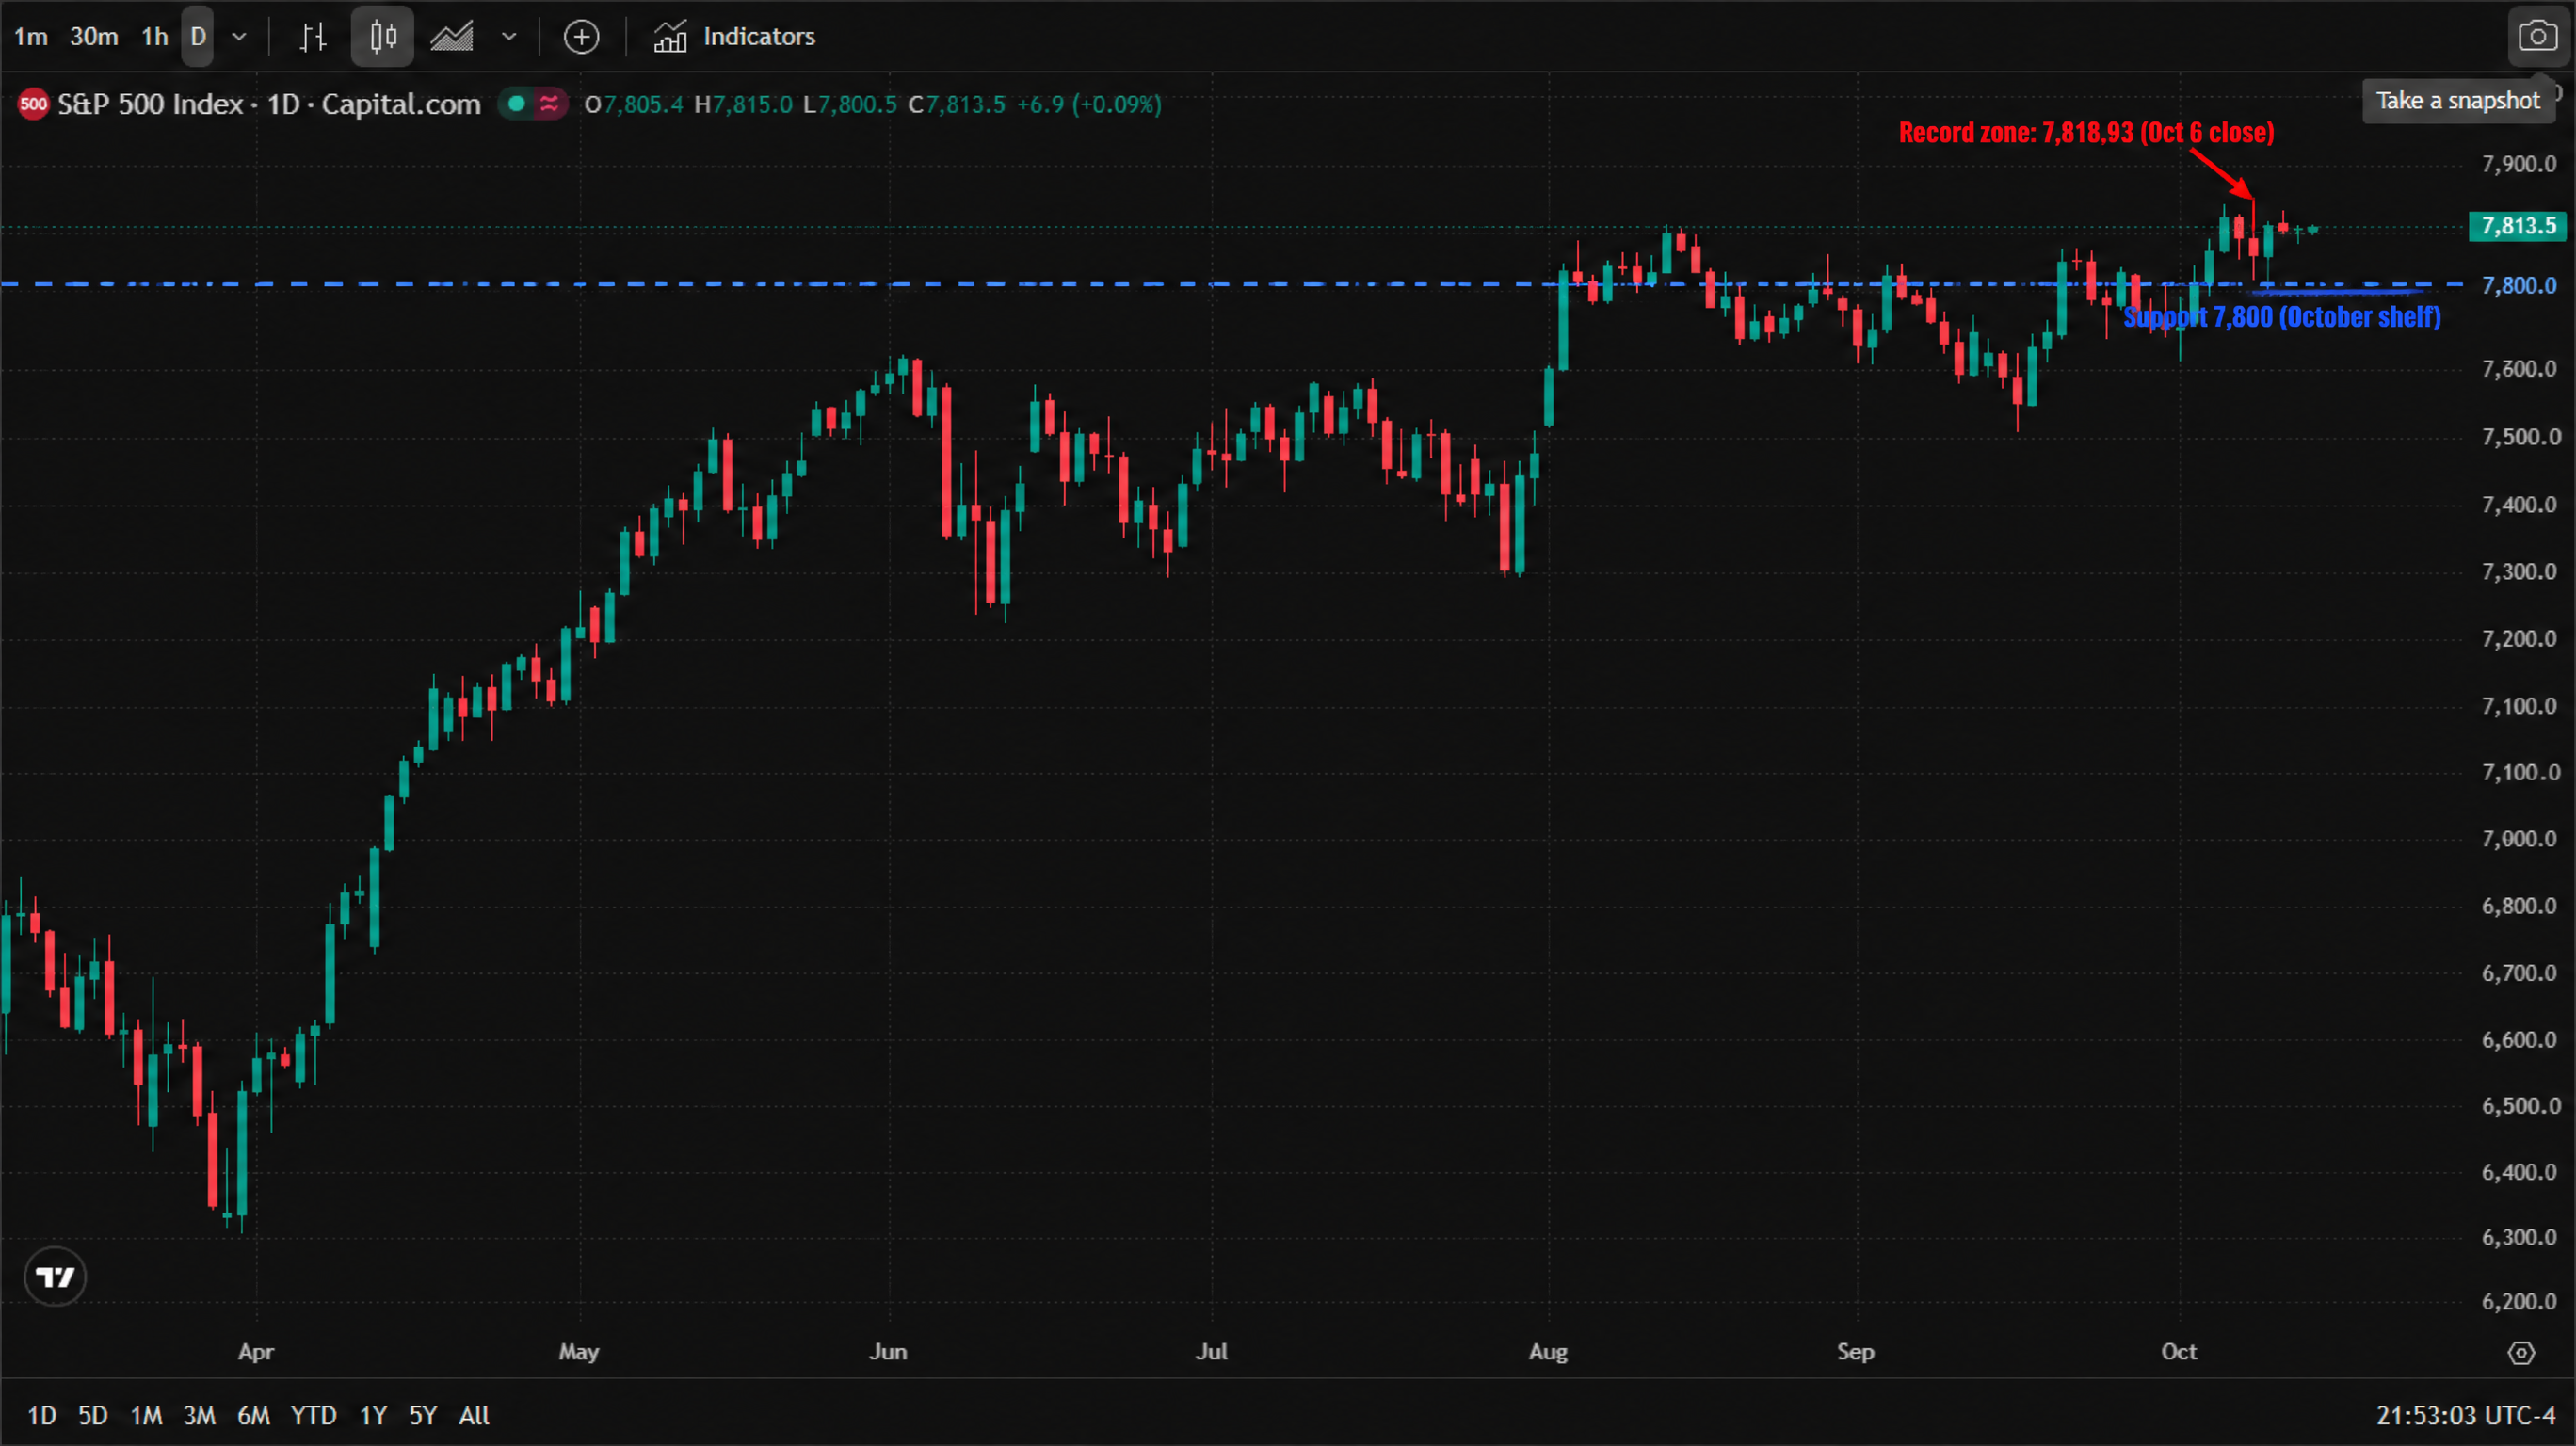Select the YTD date range
The width and height of the screenshot is (2576, 1446).
[313, 1416]
